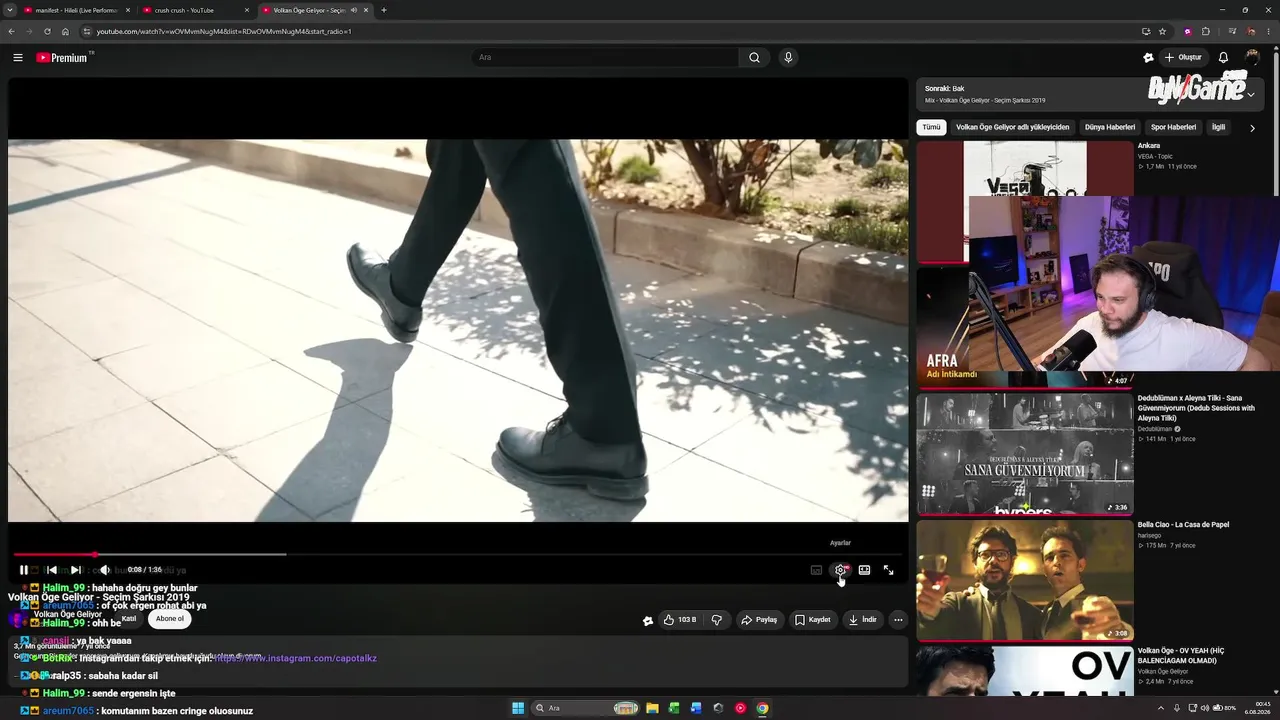Open a new browser tab
Screen dimensions: 1280x720
[384, 10]
